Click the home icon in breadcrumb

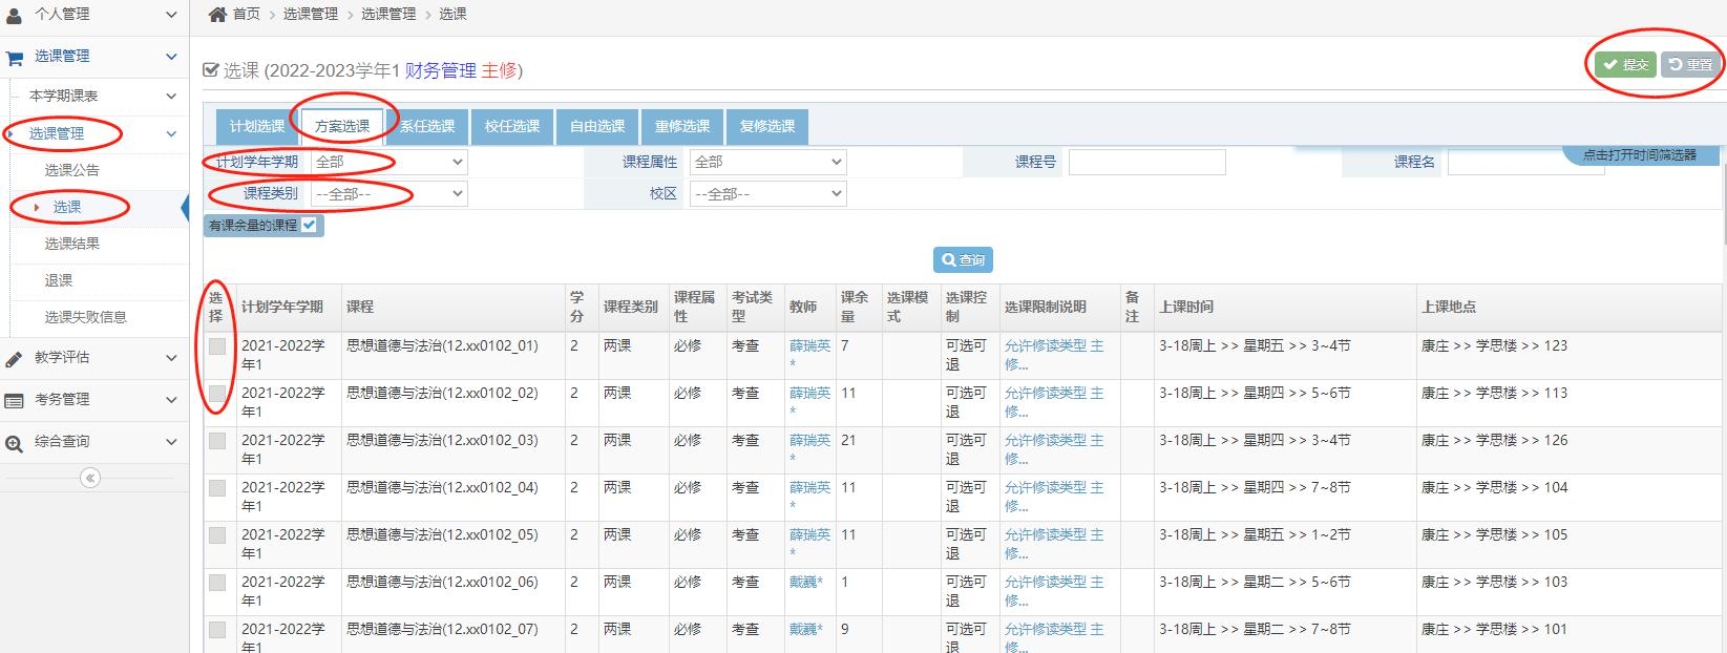pos(217,14)
